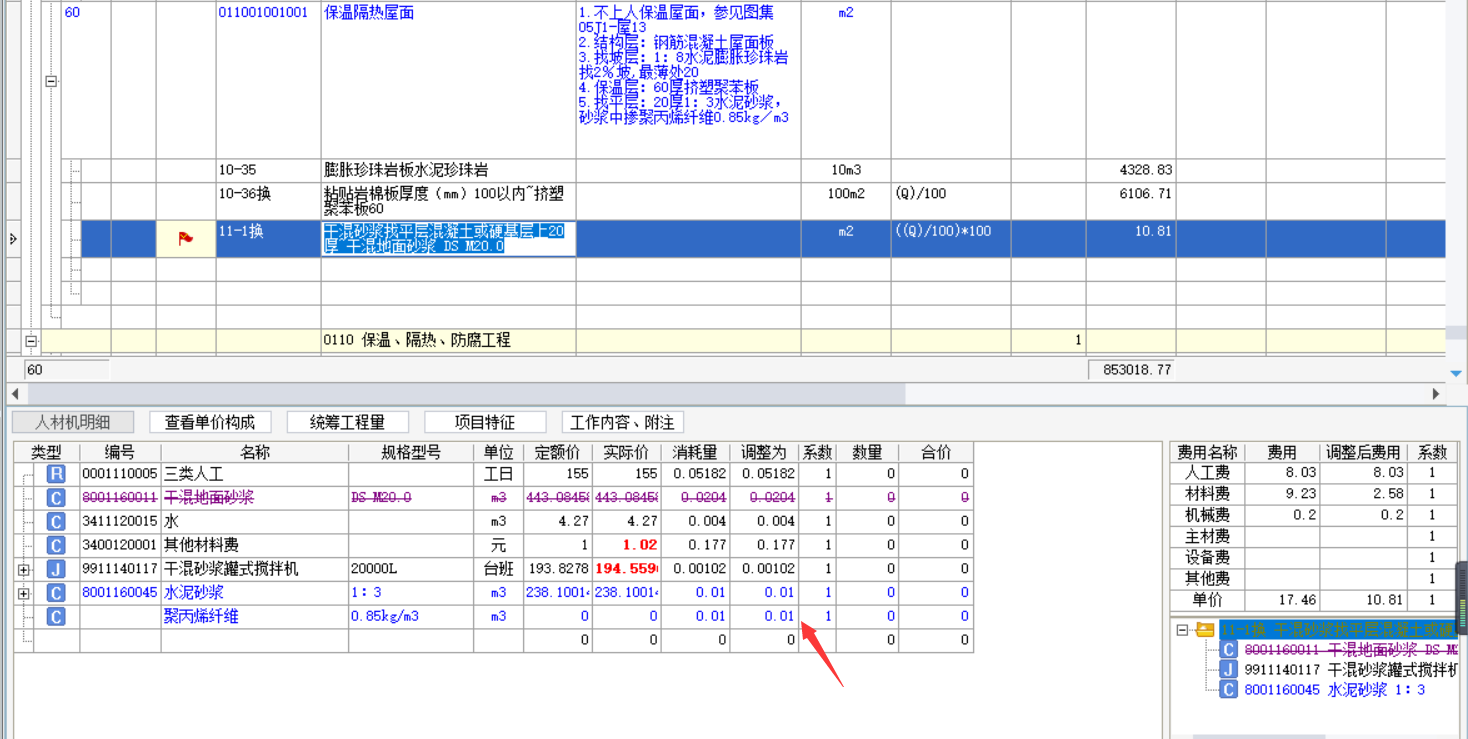This screenshot has height=739, width=1468.
Task: Click the red actual price 1.02
Action: pyautogui.click(x=626, y=546)
